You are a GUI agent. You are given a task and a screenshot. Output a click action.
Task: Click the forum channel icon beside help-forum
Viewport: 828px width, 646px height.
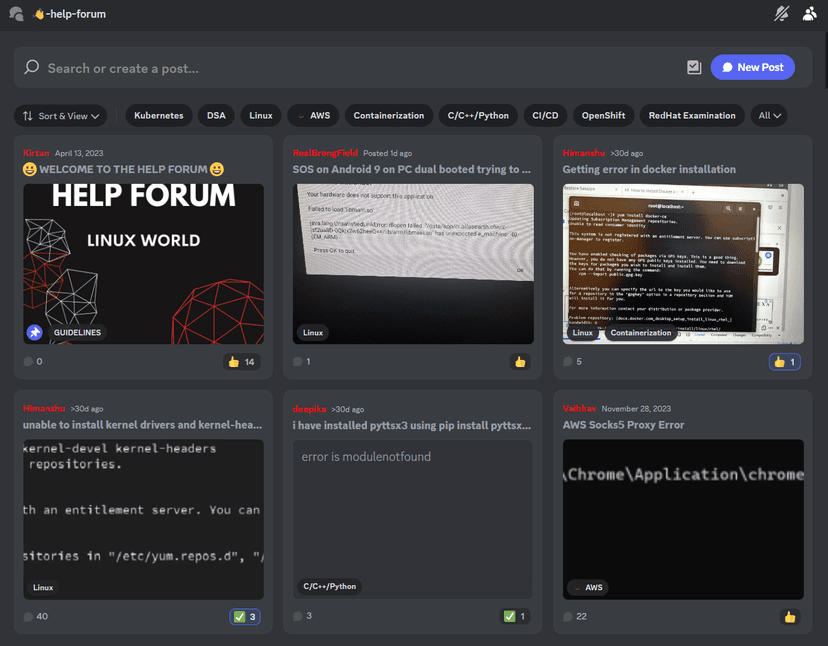[x=16, y=14]
